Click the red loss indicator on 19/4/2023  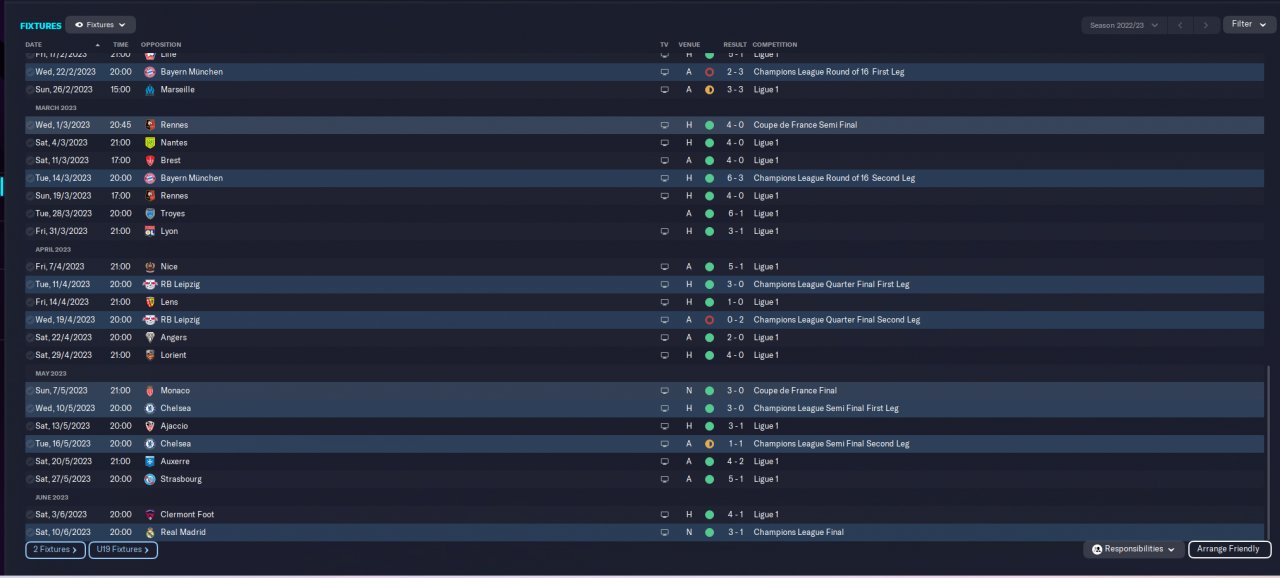click(x=709, y=320)
